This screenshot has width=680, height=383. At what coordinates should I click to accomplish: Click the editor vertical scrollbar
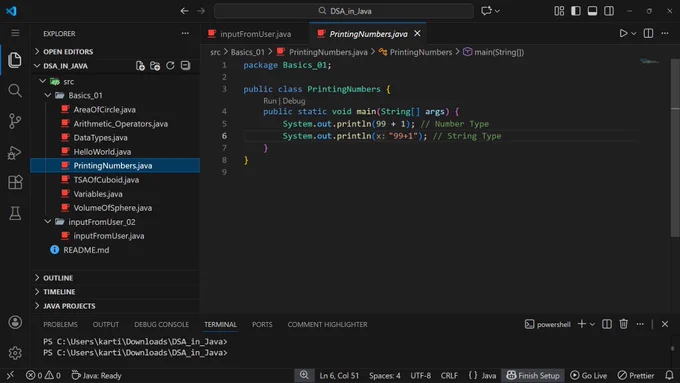click(x=675, y=147)
